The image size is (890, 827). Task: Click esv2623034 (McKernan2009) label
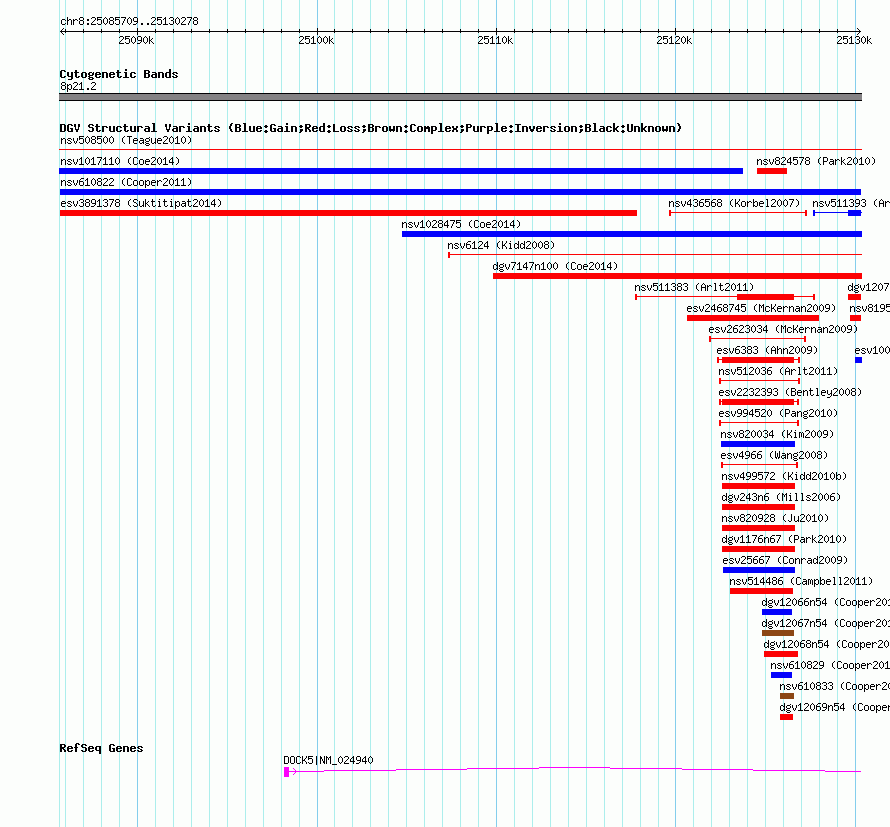783,329
